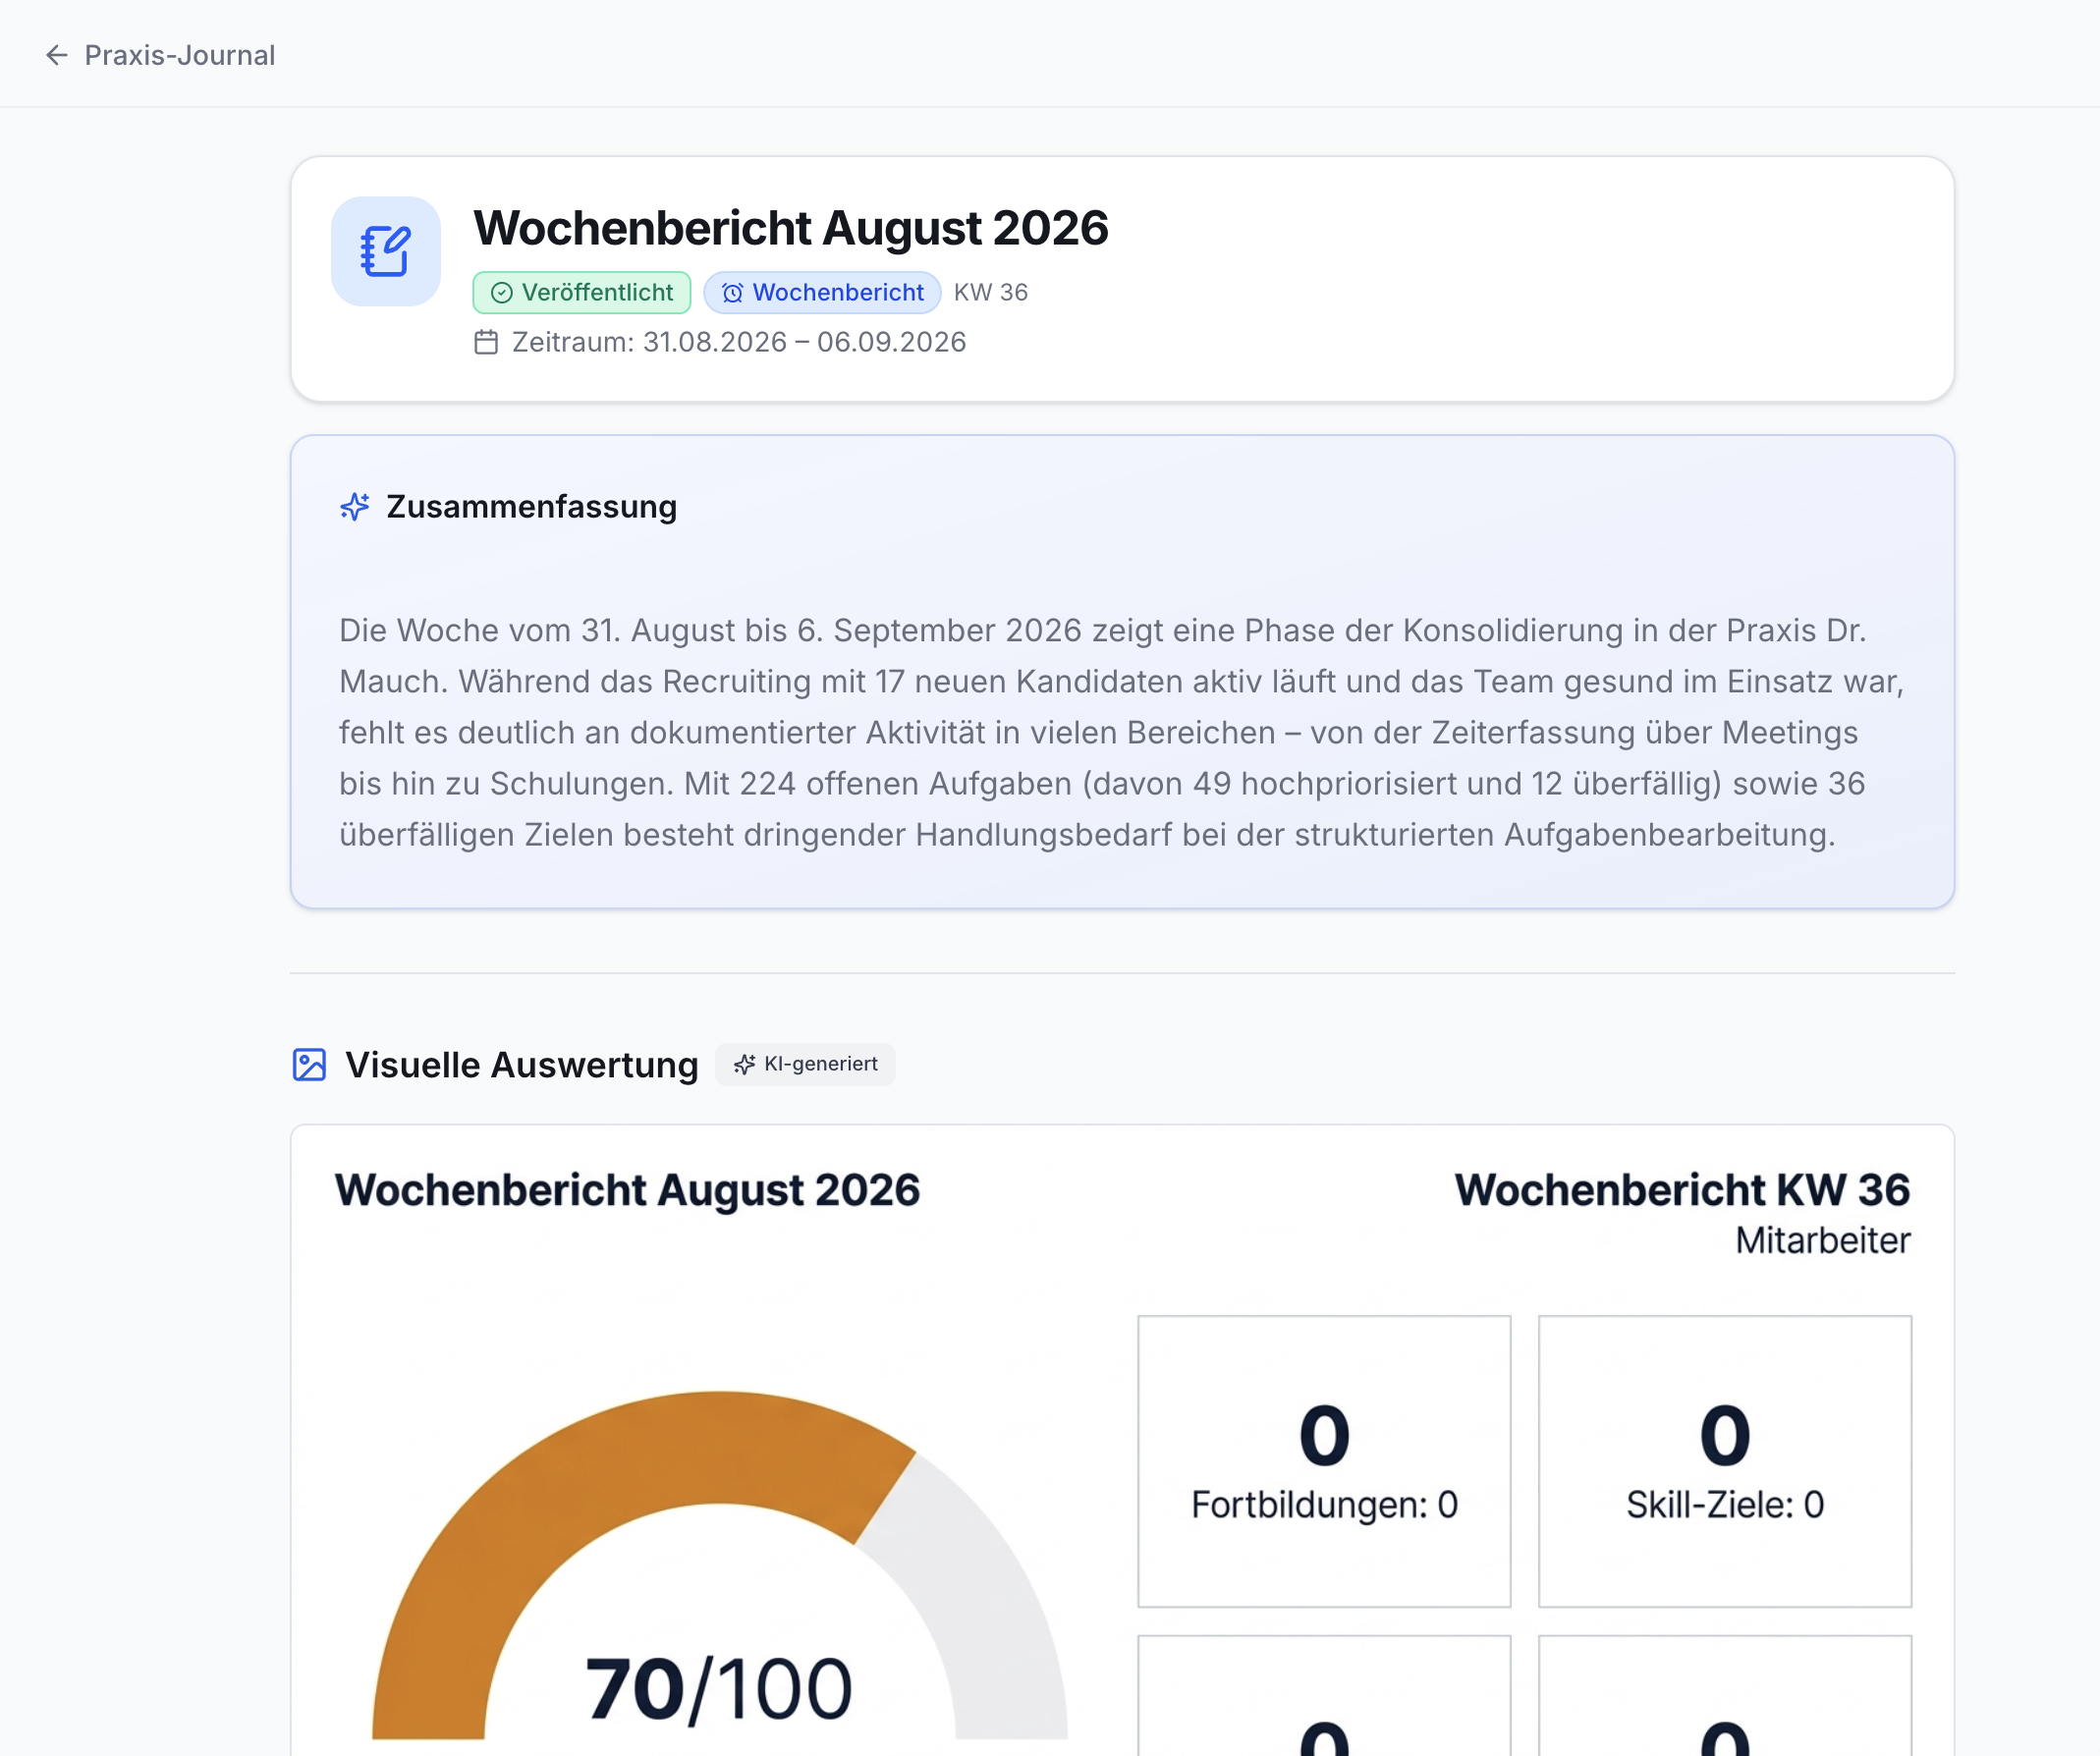Click the Skill-Ziele: 0 tile

click(x=1725, y=1462)
